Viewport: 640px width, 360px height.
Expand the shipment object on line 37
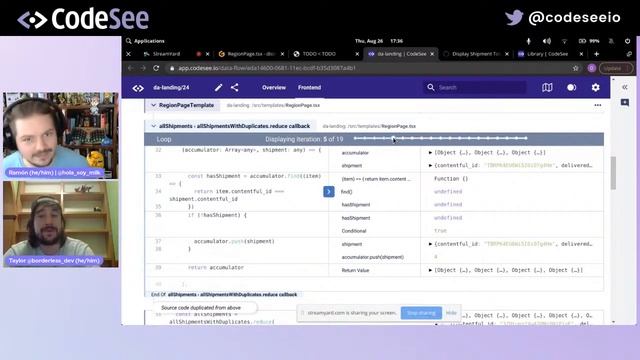point(430,244)
